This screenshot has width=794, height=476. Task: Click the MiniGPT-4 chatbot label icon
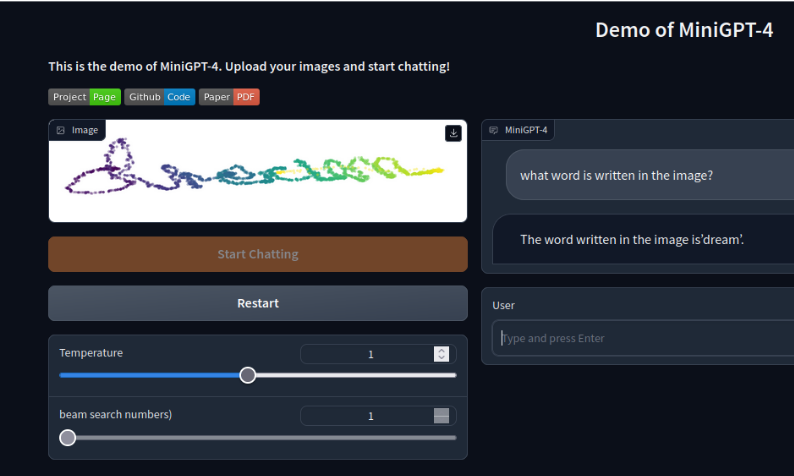(493, 130)
